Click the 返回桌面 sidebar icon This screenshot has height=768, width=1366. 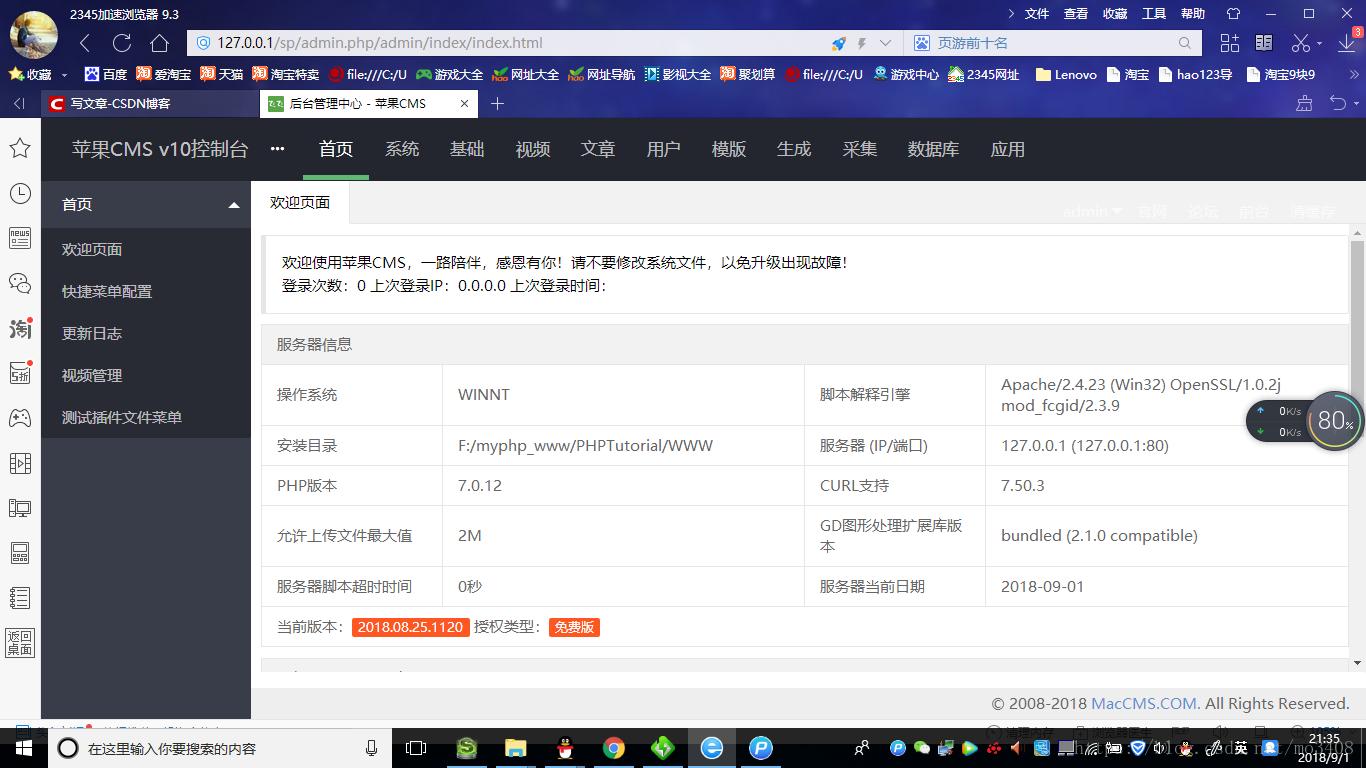(20, 642)
